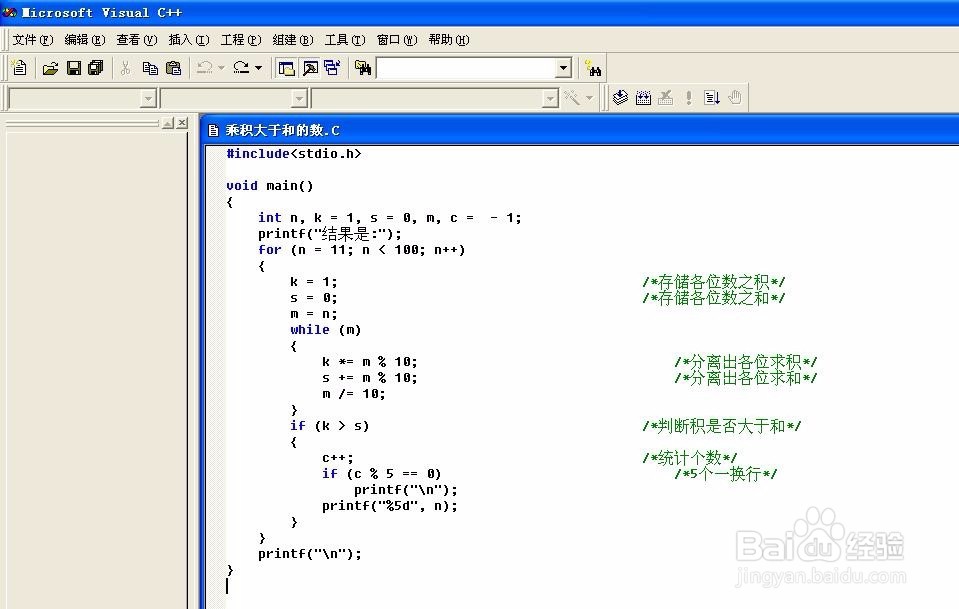Click the #include<stdio.h> line

coord(294,153)
